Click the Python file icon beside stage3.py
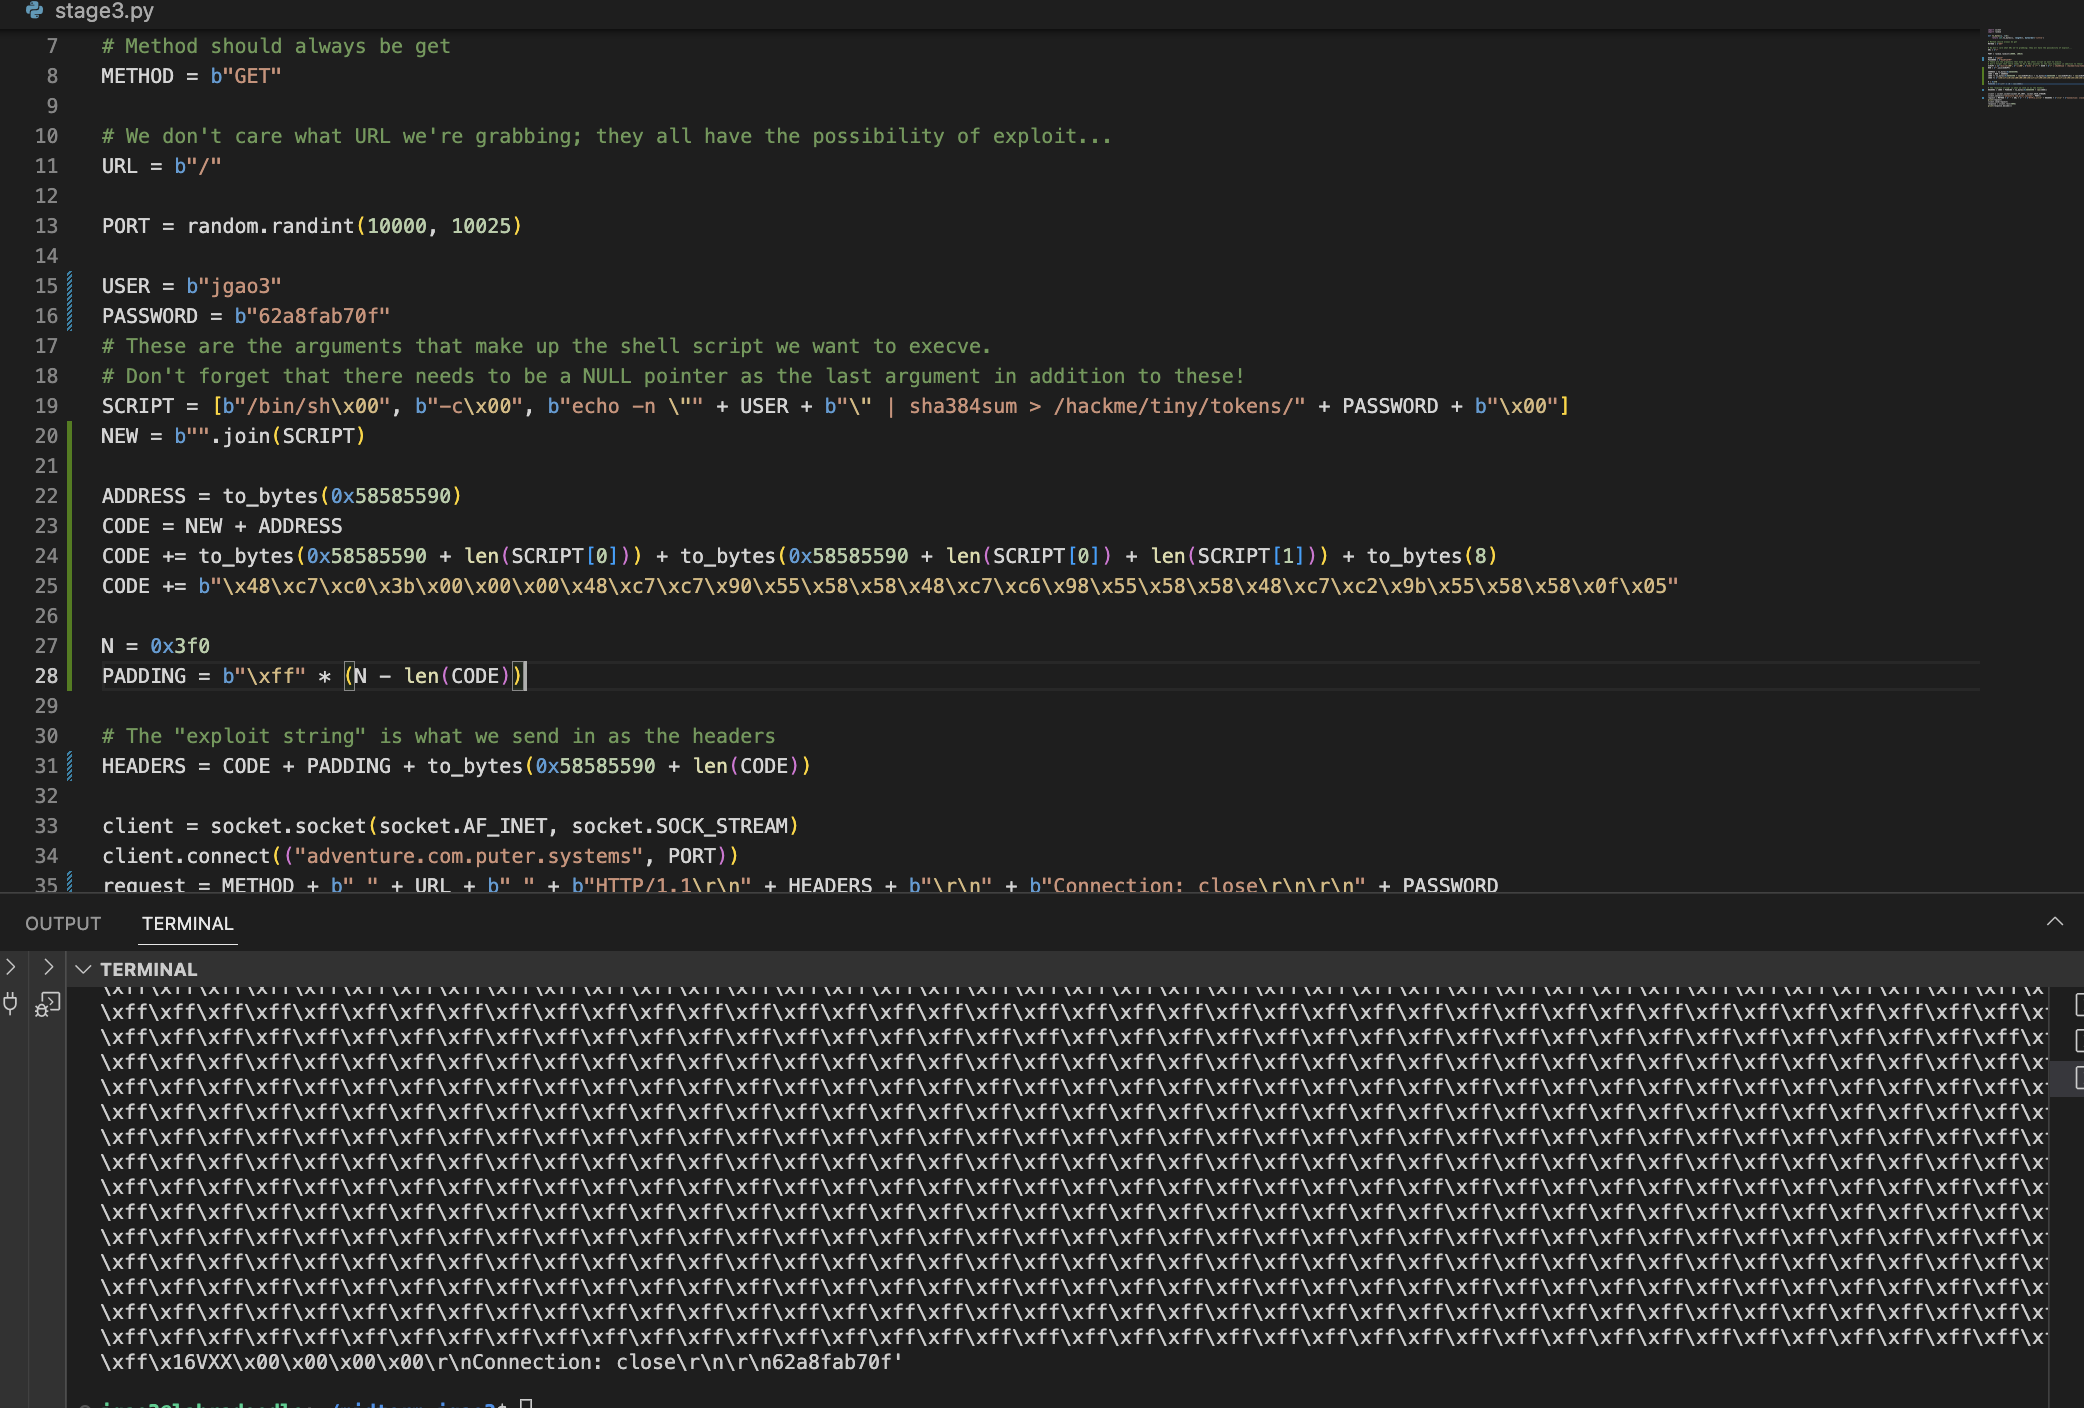 point(35,10)
